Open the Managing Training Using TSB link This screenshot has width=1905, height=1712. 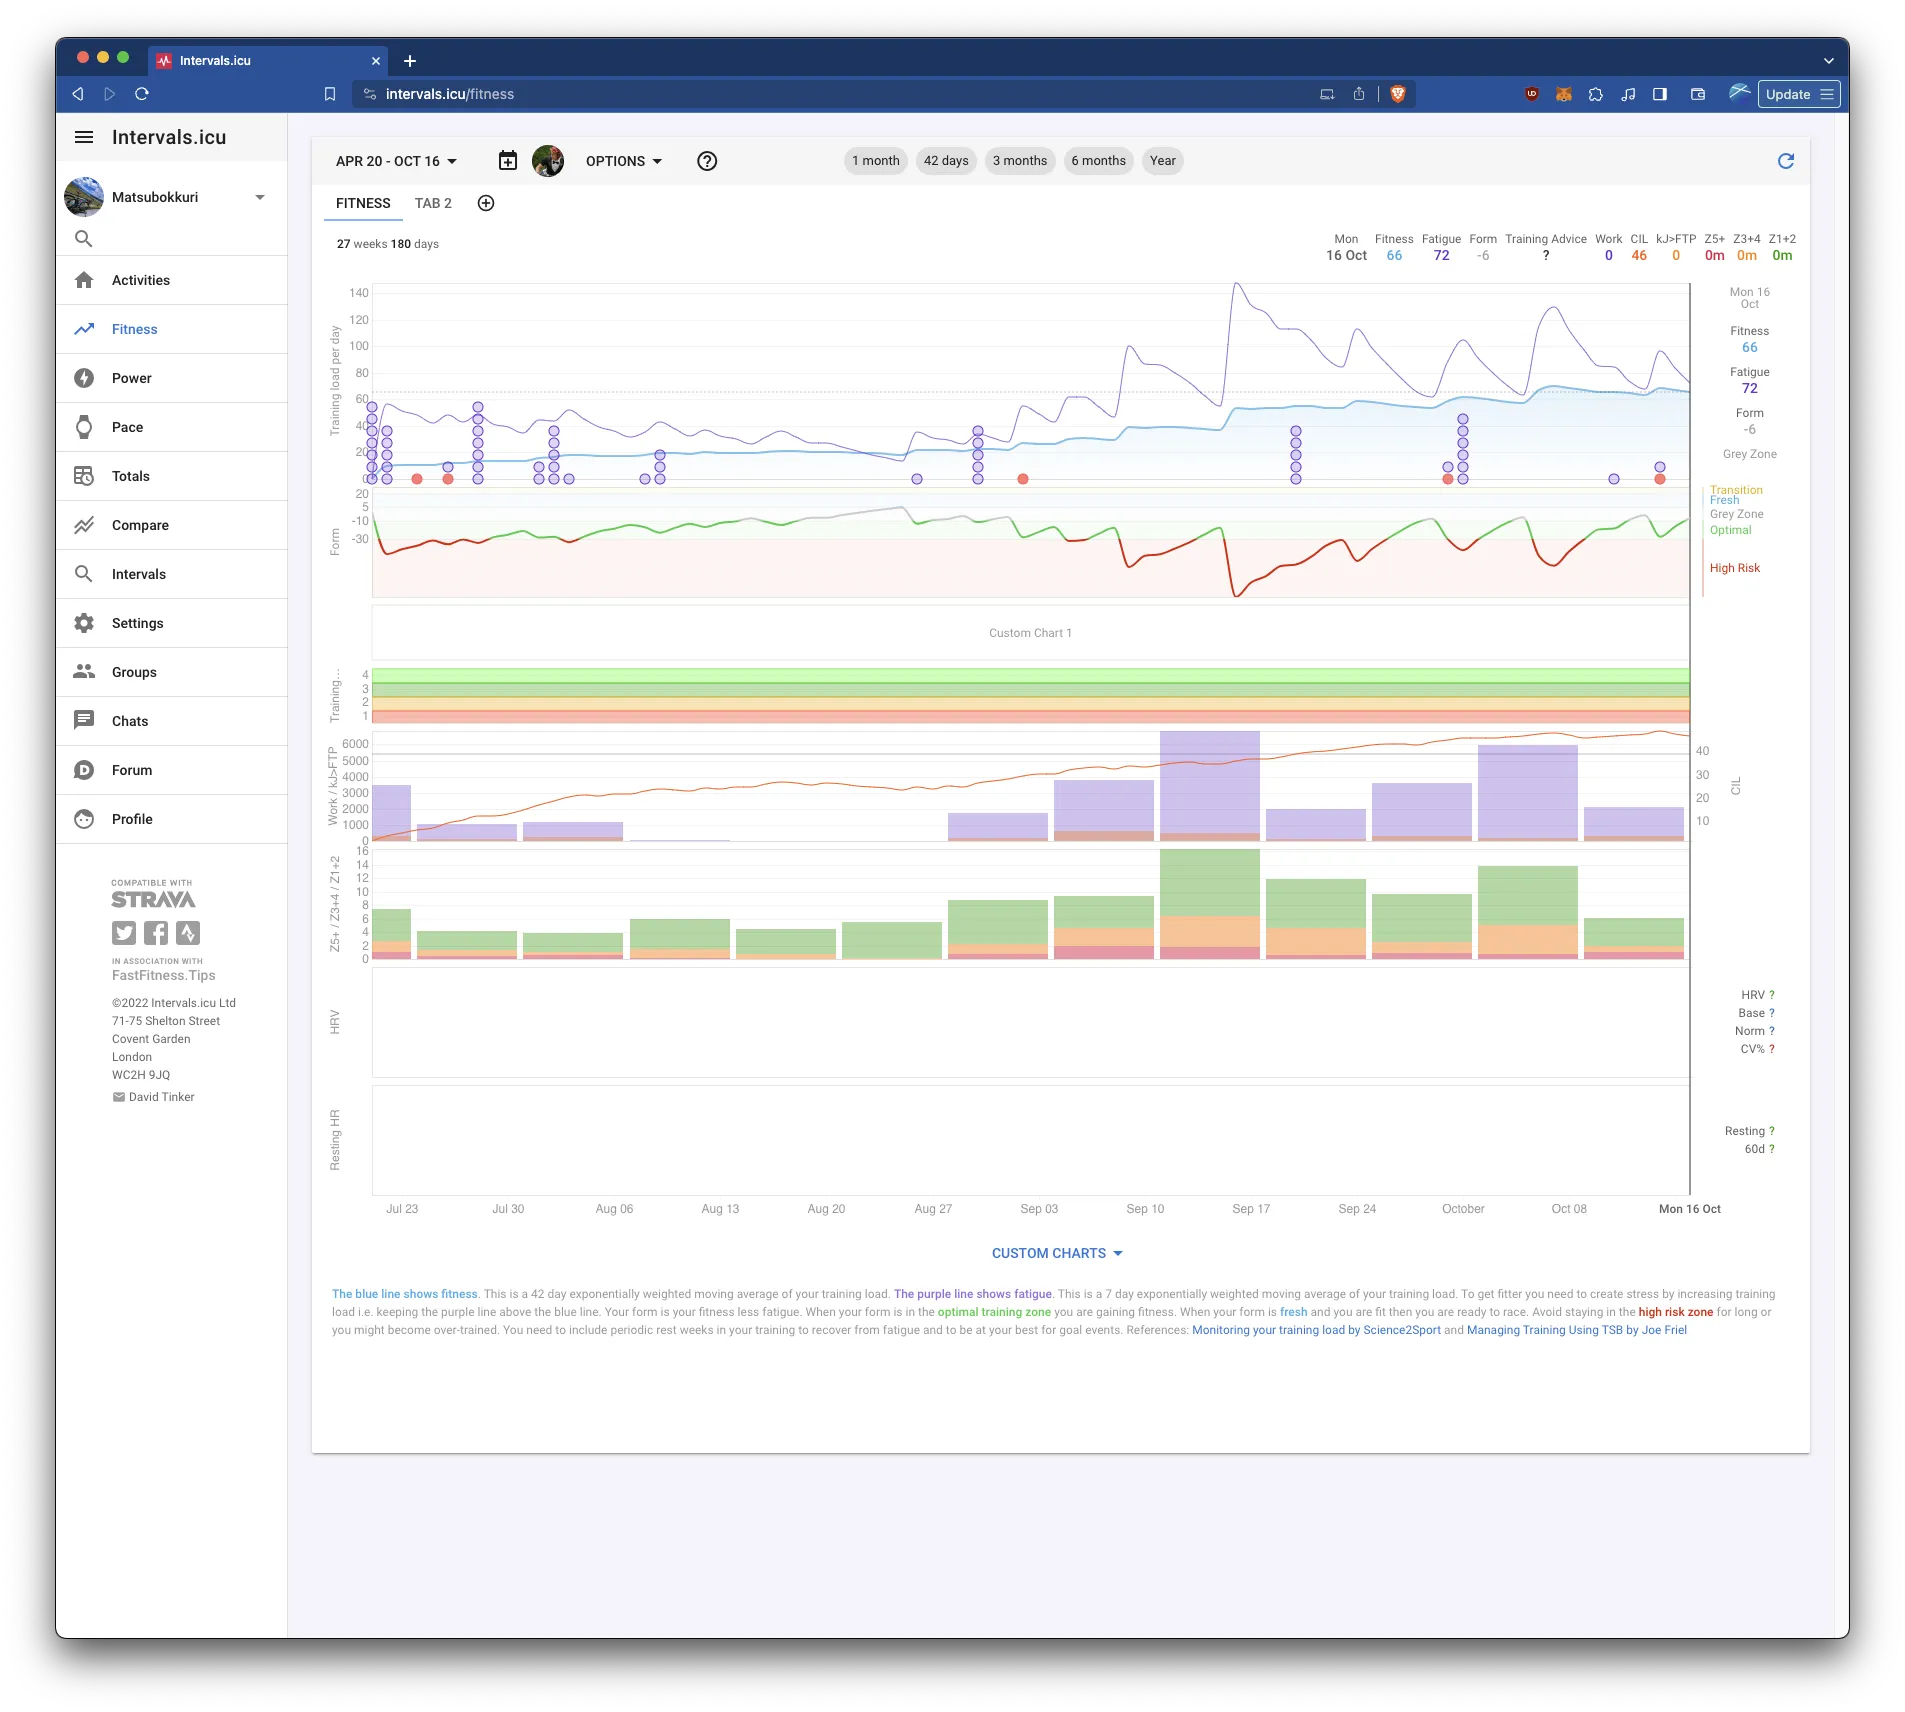1576,1330
